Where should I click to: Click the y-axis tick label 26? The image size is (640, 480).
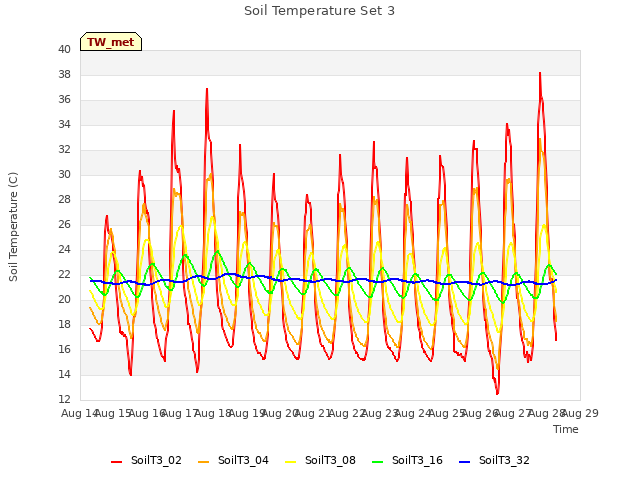(x=64, y=224)
